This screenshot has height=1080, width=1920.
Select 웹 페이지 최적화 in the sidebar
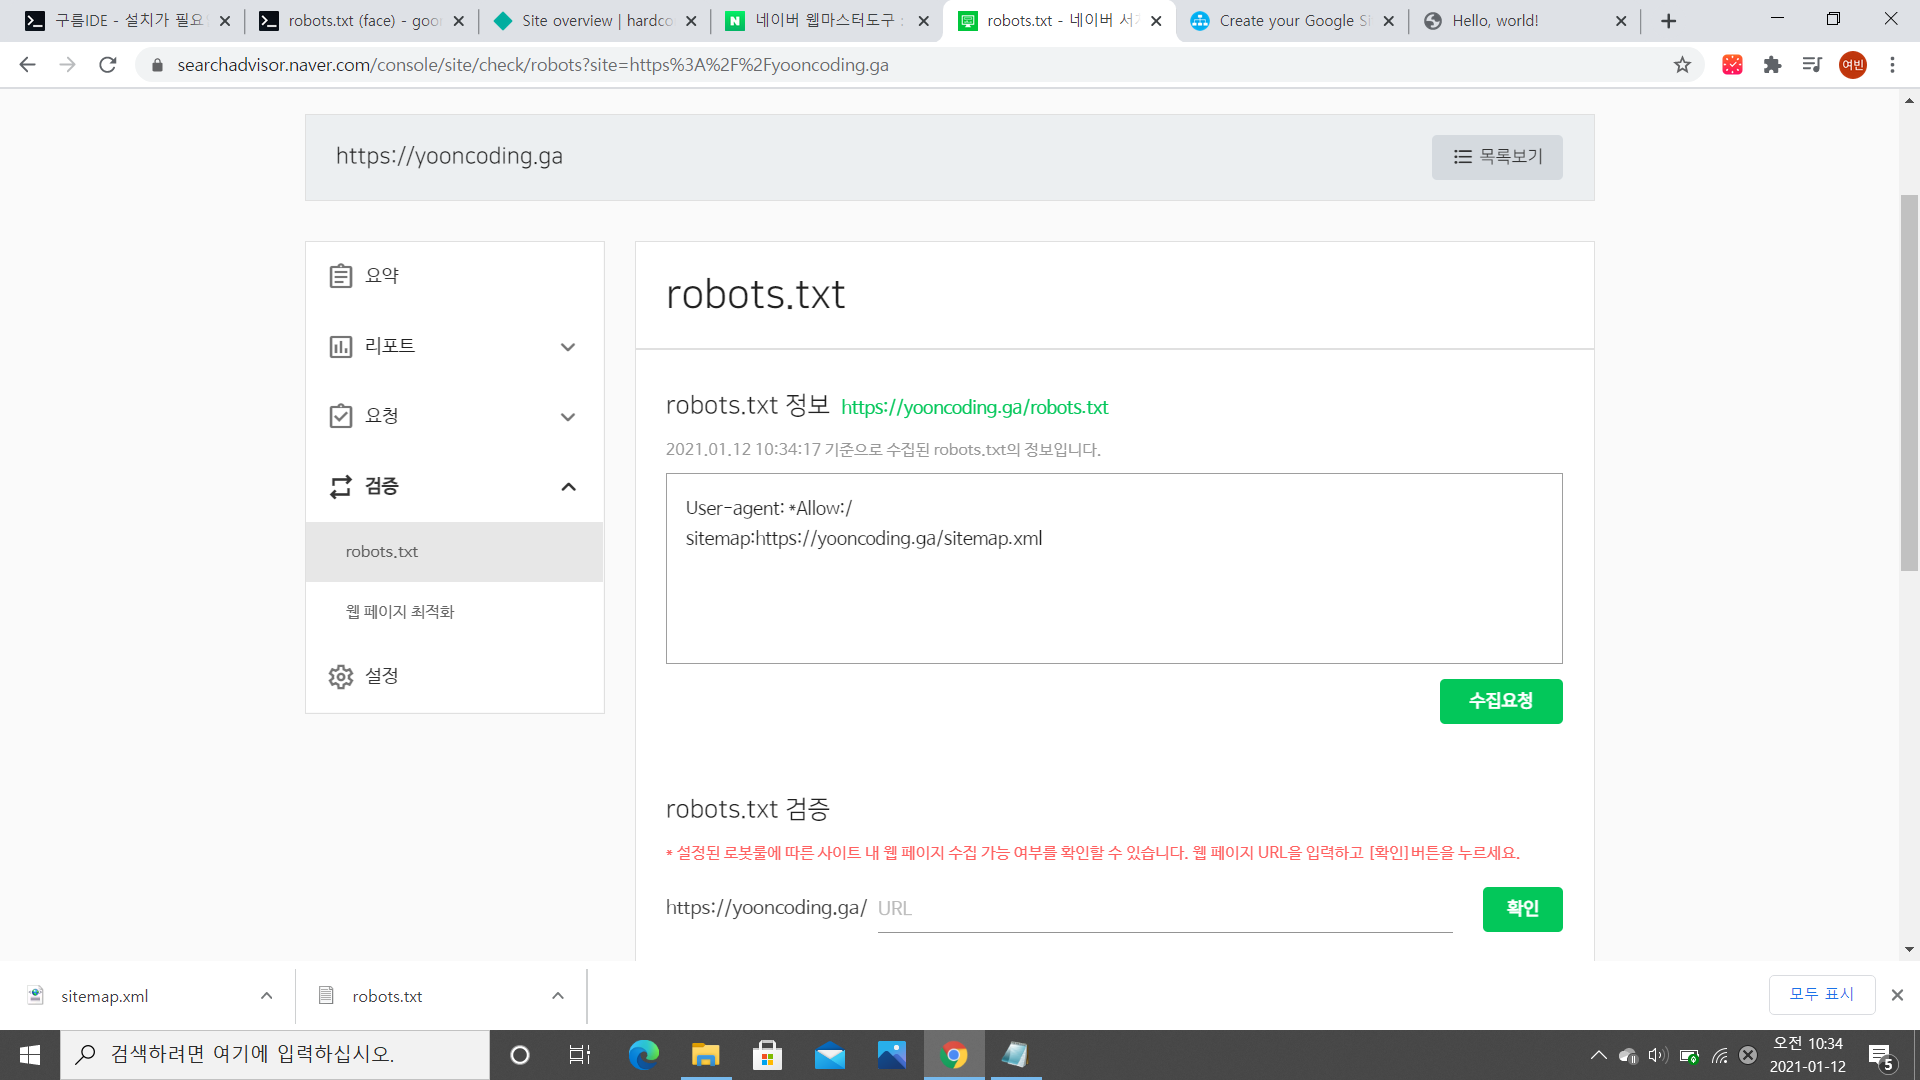400,612
